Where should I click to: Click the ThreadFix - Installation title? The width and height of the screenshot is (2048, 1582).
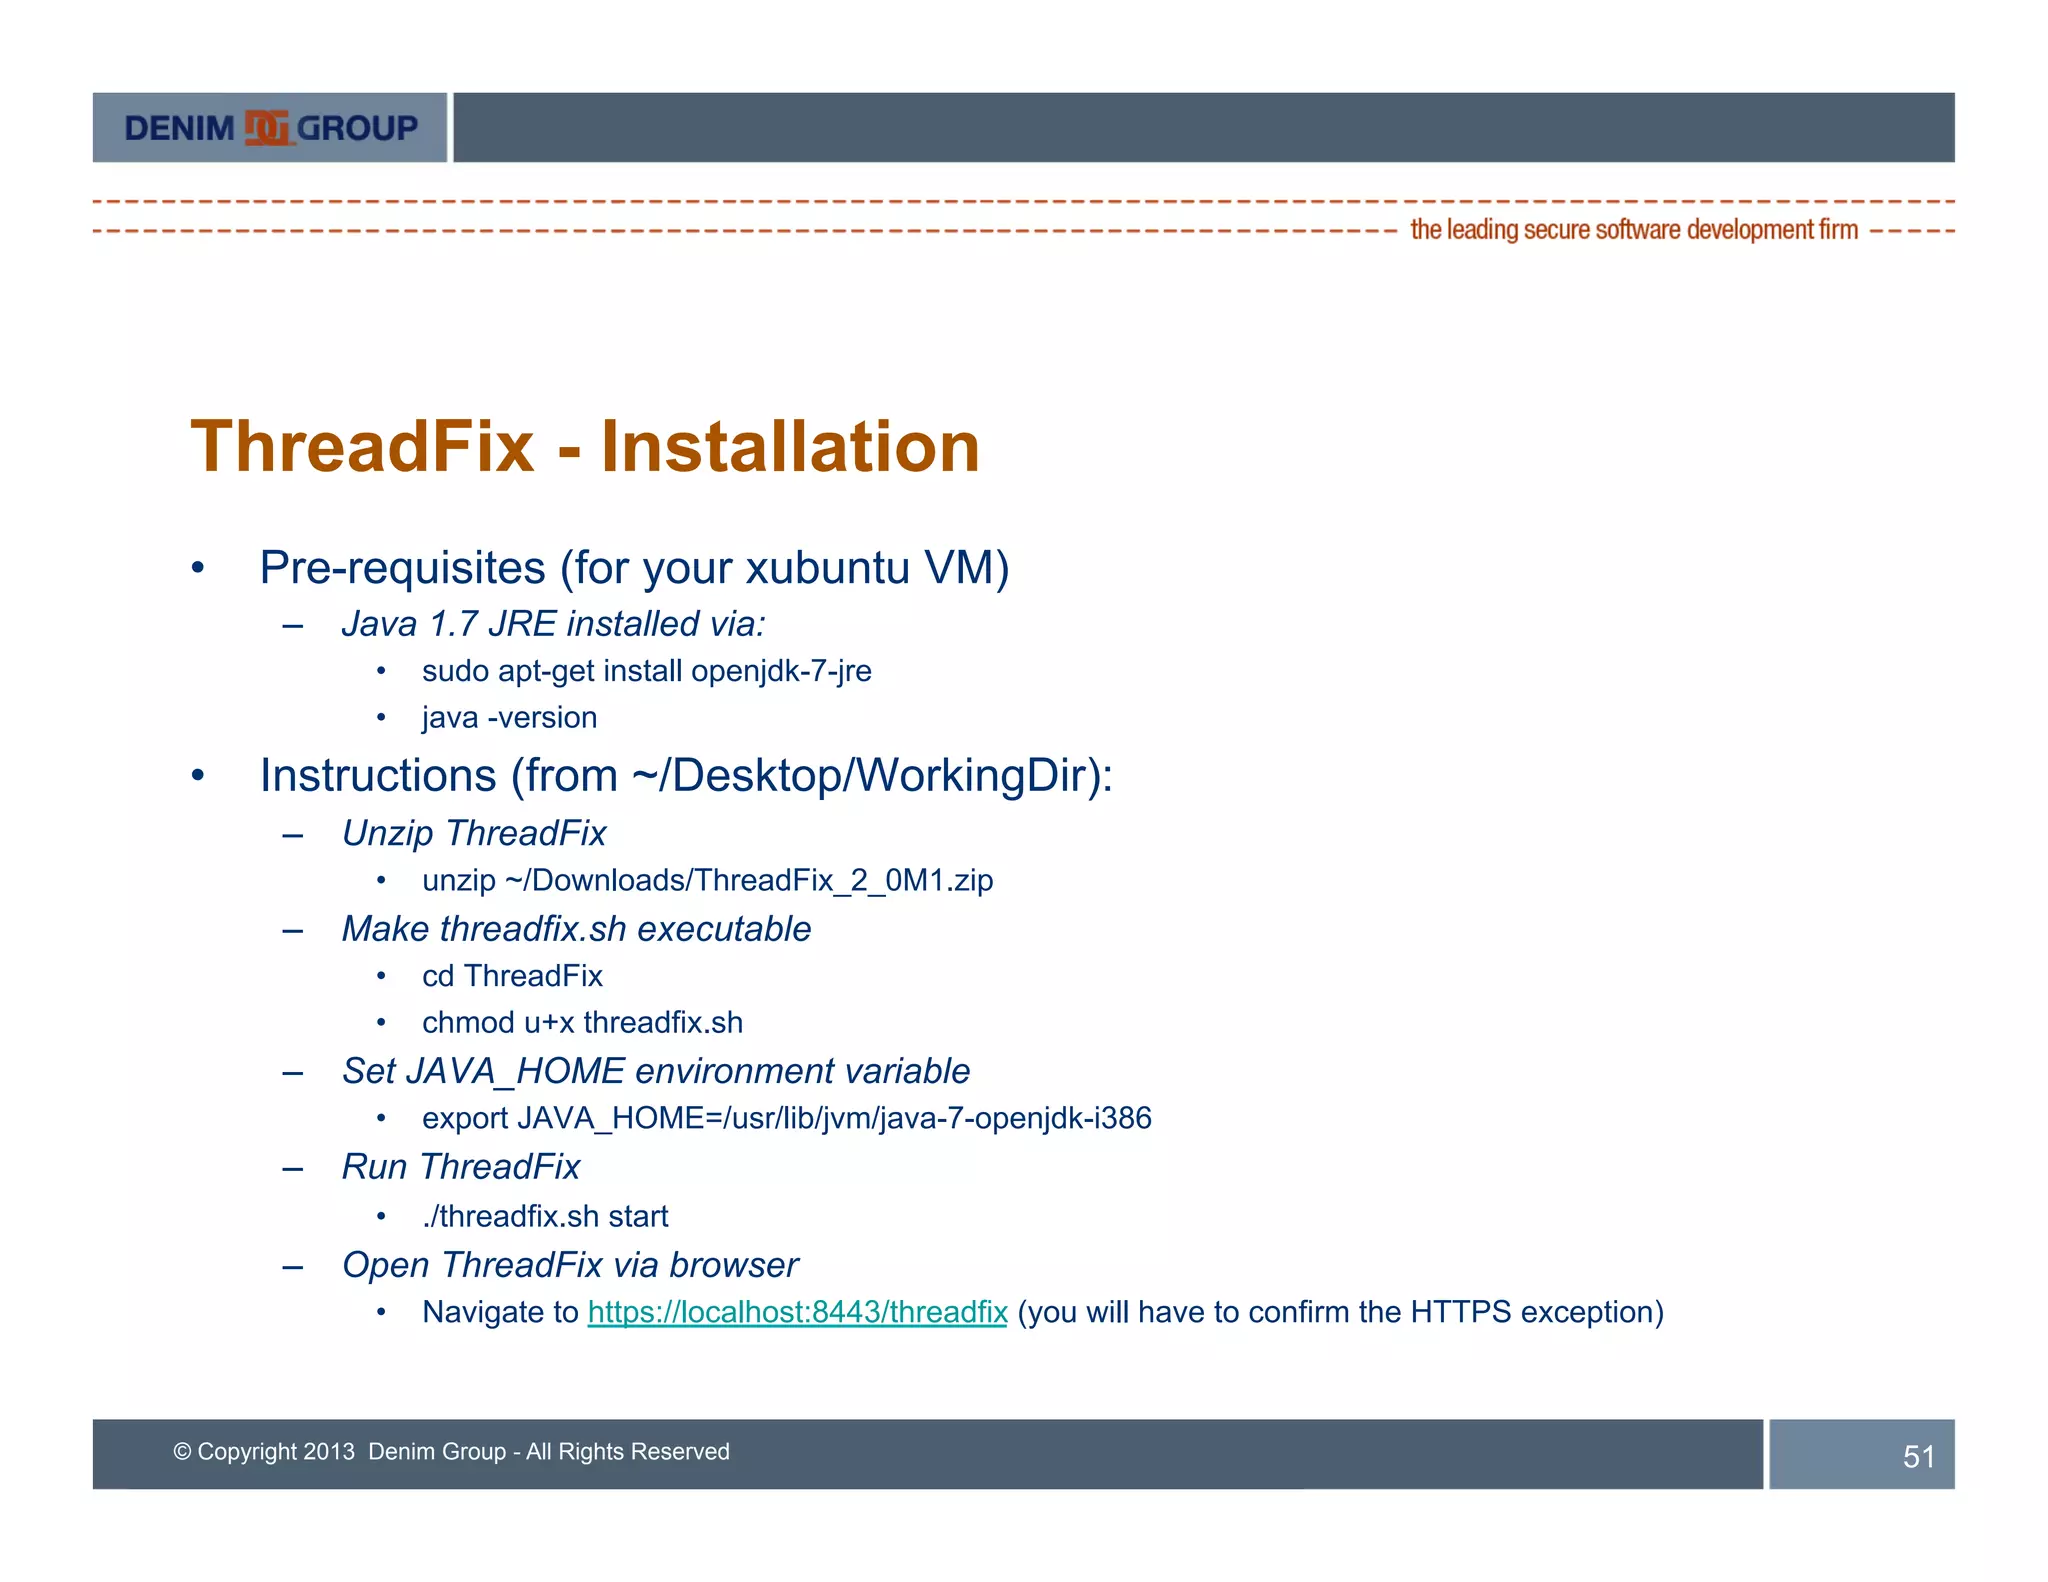(x=585, y=447)
